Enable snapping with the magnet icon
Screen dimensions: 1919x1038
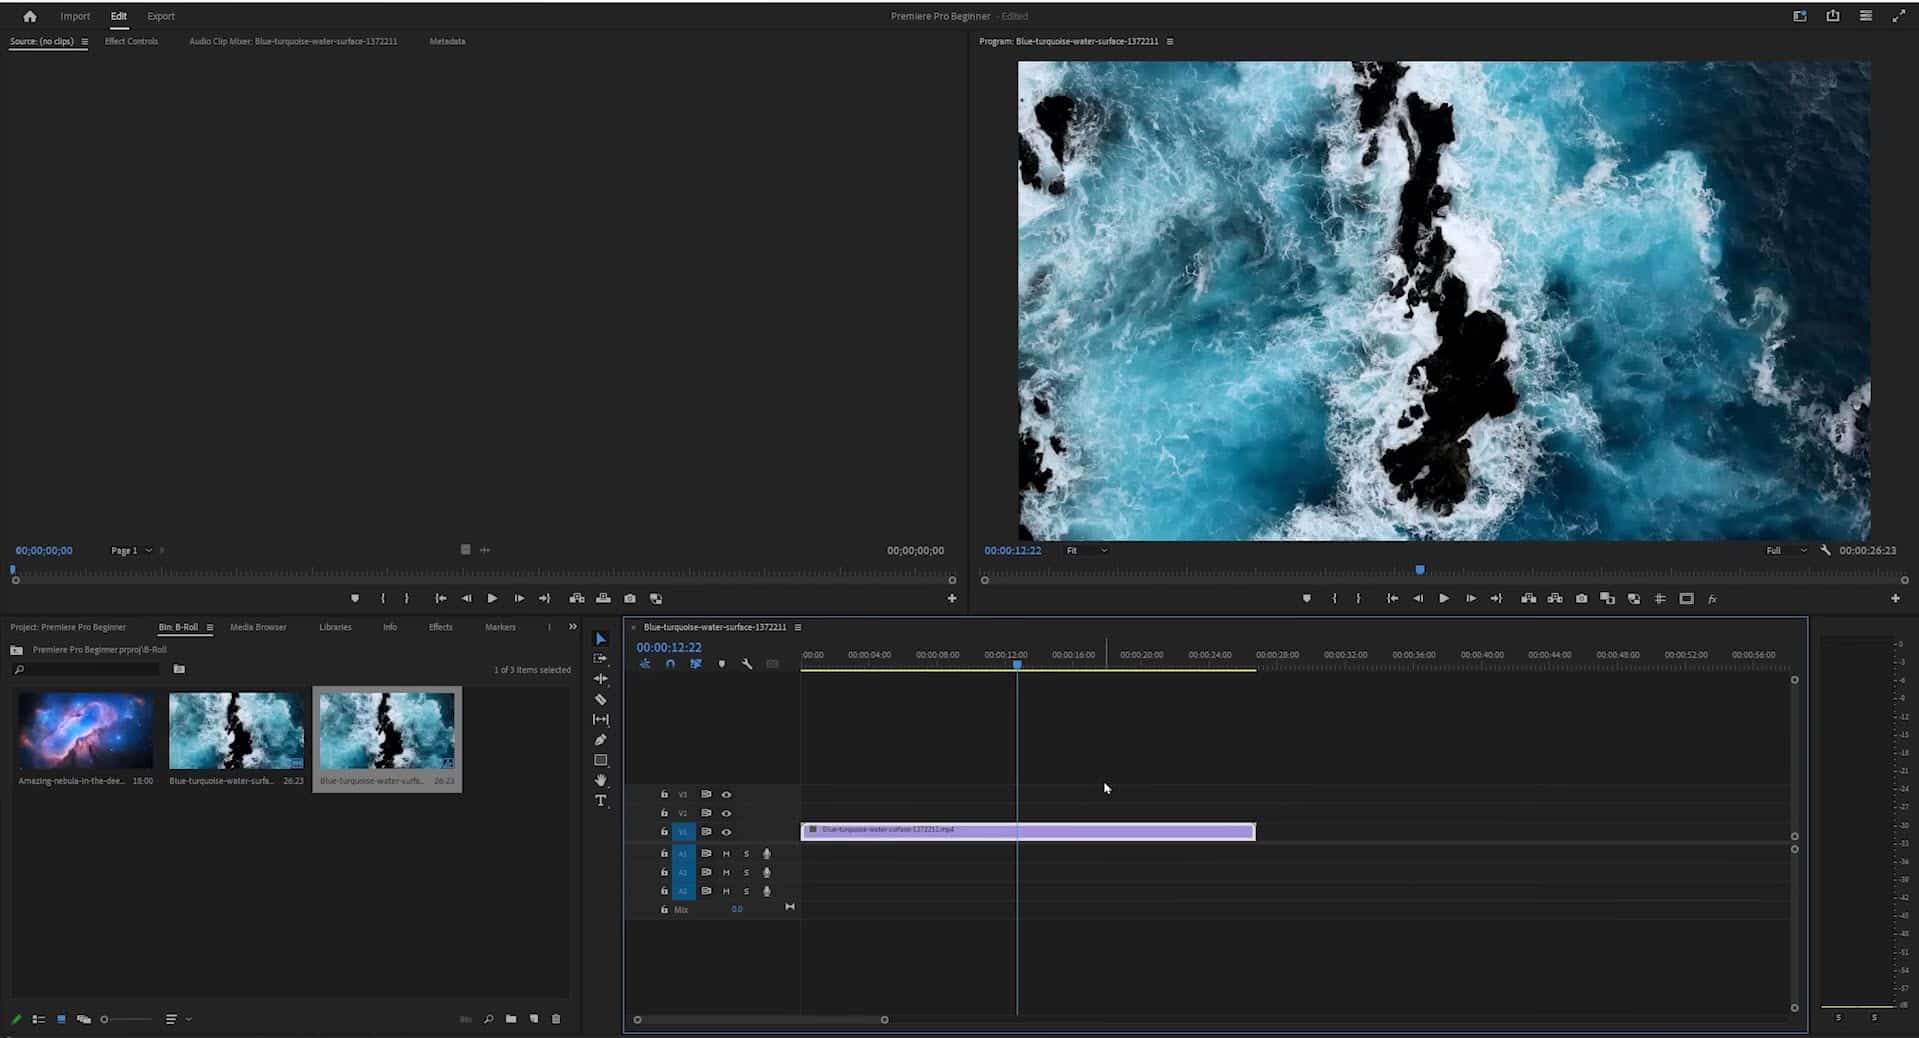670,663
